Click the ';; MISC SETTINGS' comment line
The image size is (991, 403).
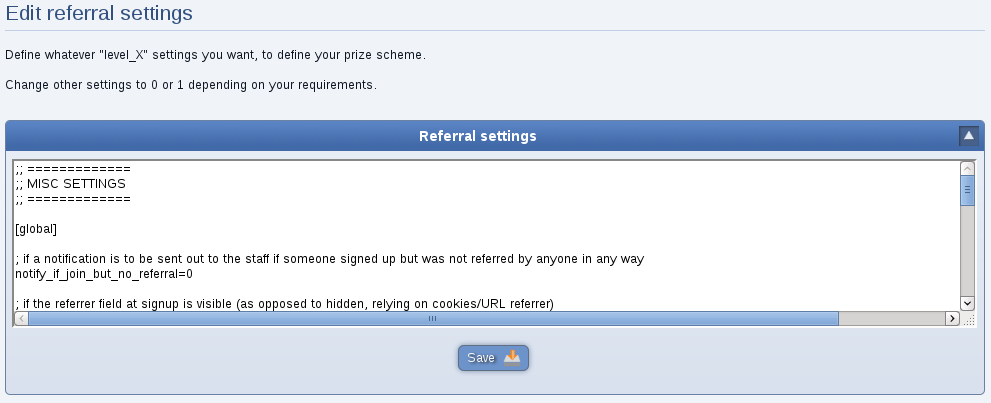70,184
